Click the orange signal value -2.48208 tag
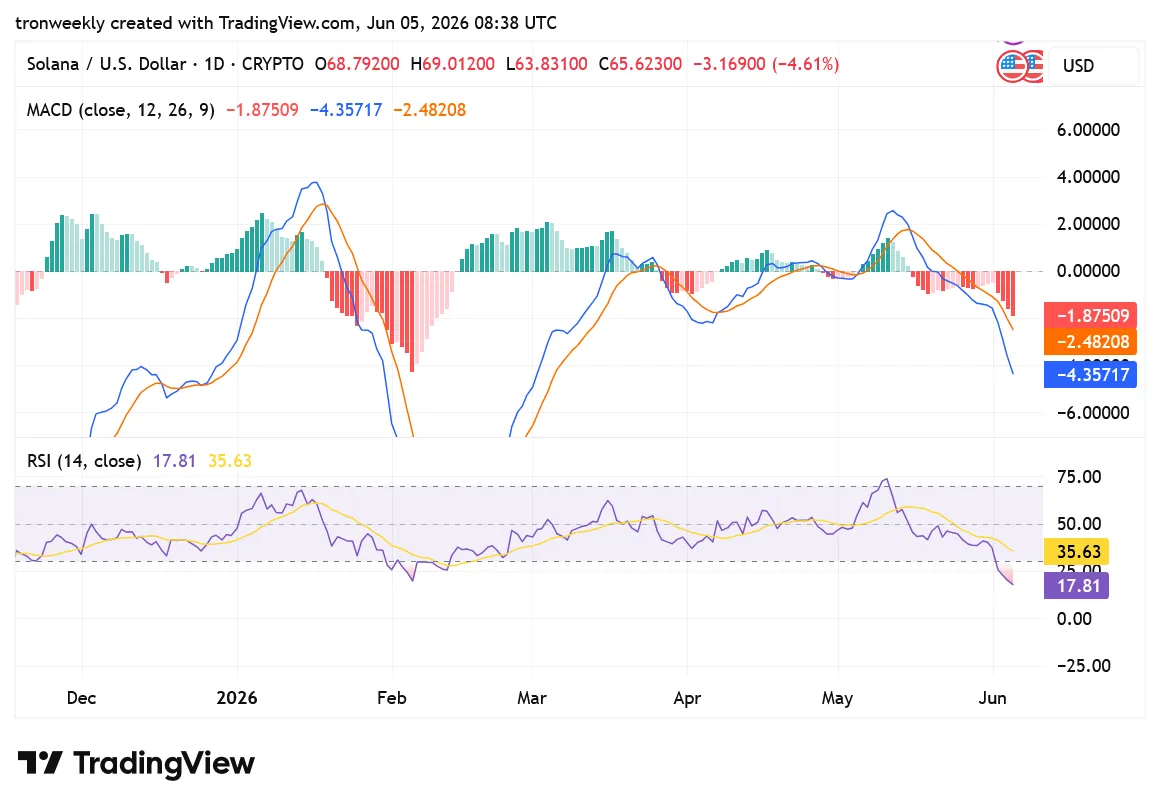The image size is (1160, 808). (x=1090, y=341)
